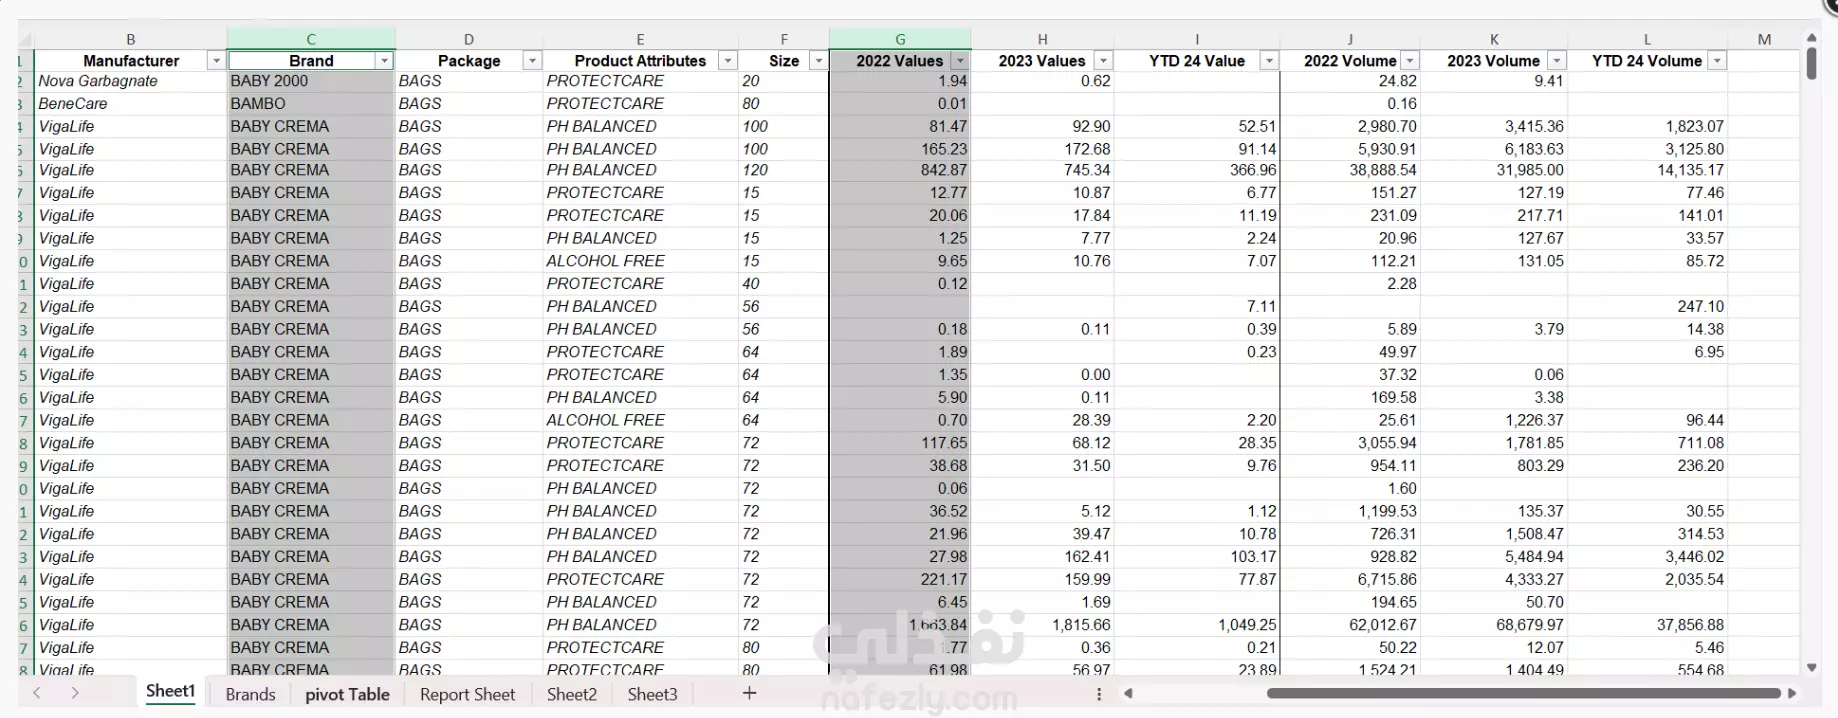Select column C header
This screenshot has height=718, width=1838.
pyautogui.click(x=311, y=39)
